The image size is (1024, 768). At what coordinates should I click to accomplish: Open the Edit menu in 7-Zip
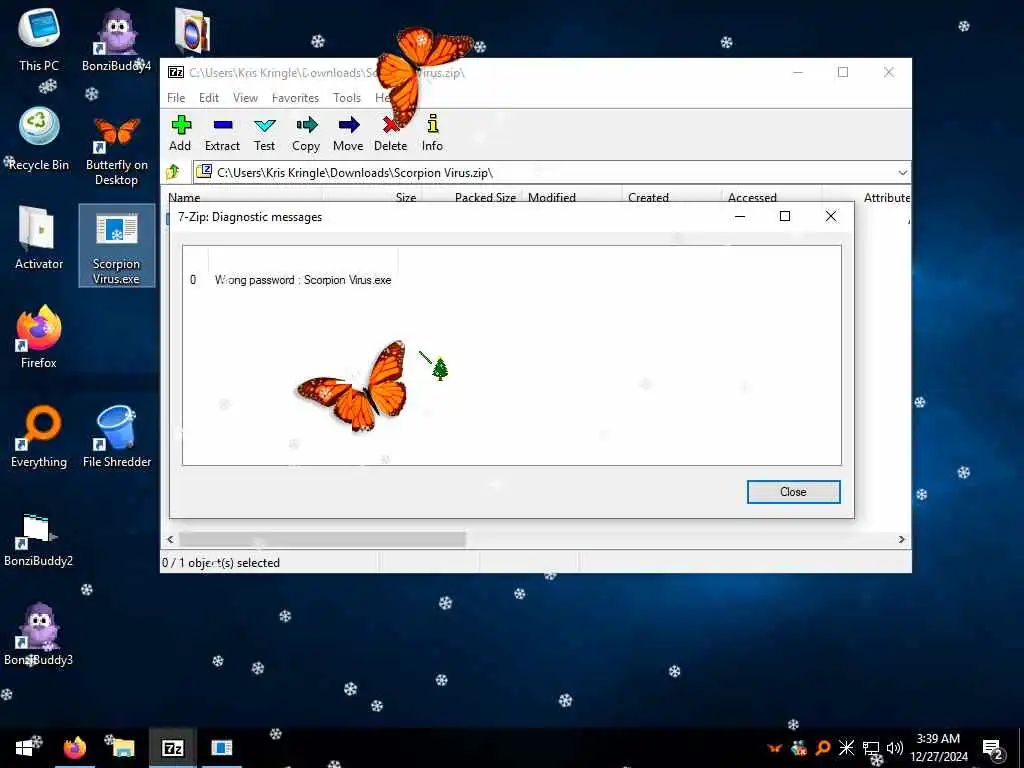(x=209, y=97)
